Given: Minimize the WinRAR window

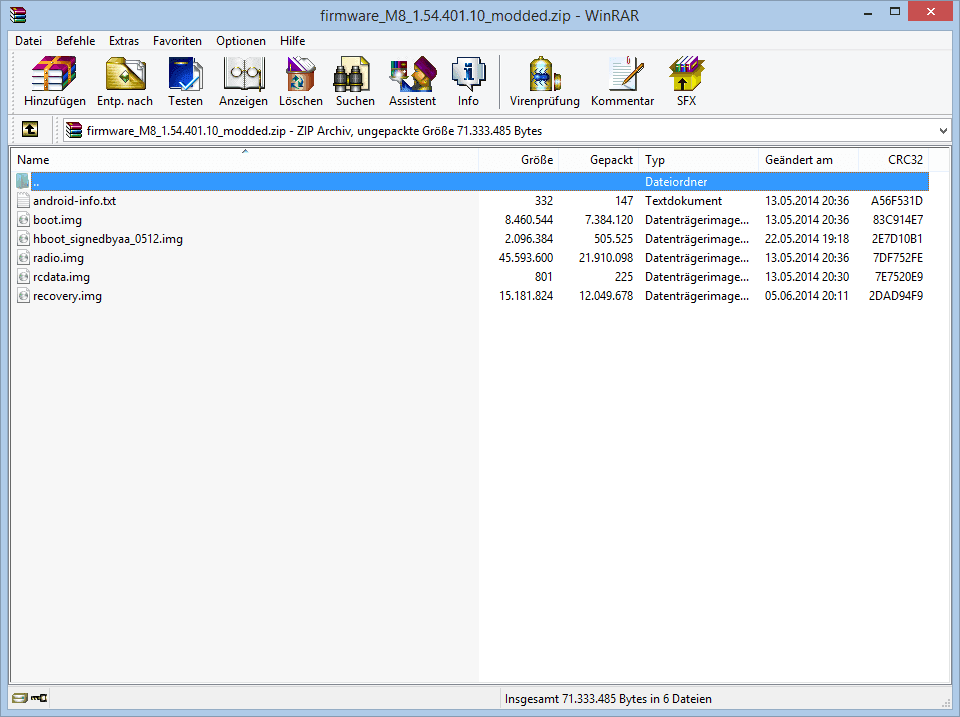Looking at the screenshot, I should coord(868,12).
